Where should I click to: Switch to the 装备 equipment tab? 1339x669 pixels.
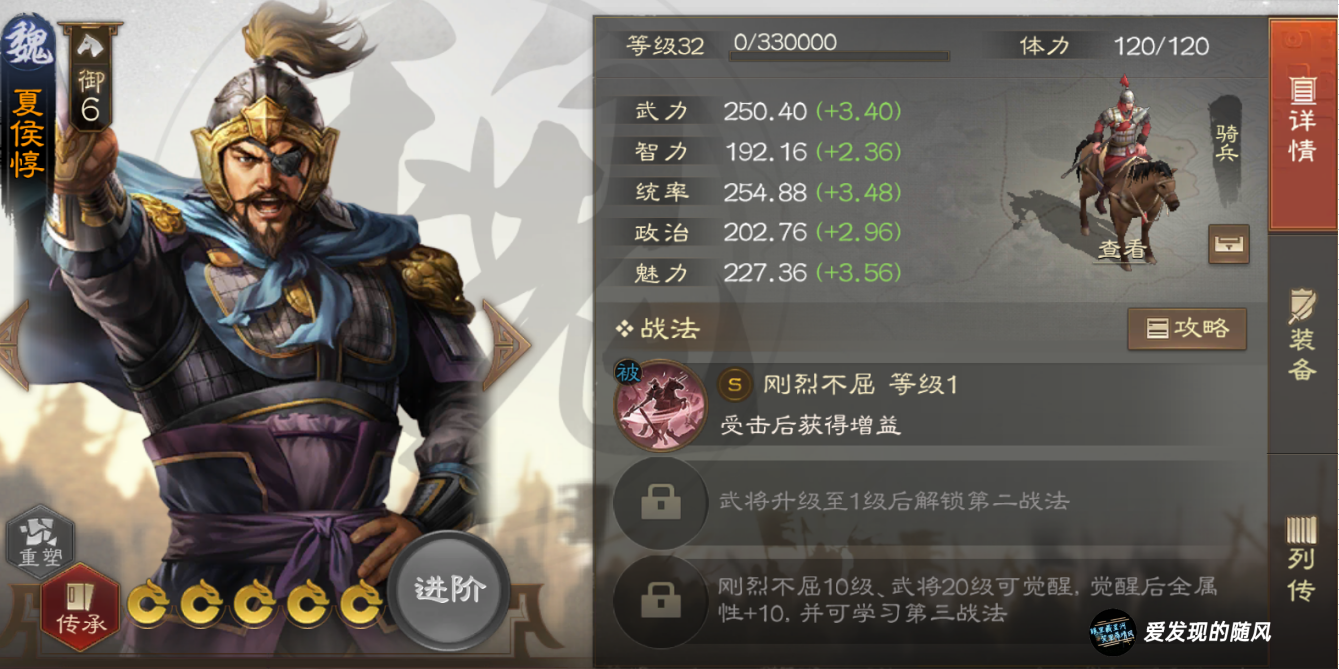(1302, 335)
